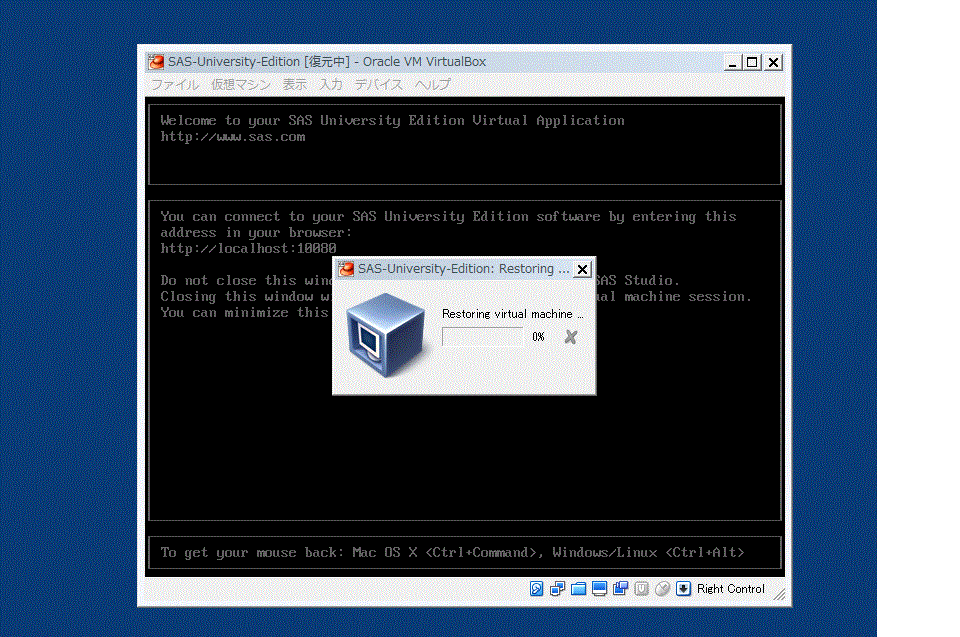Click the recording and remote display status icon

(620, 589)
